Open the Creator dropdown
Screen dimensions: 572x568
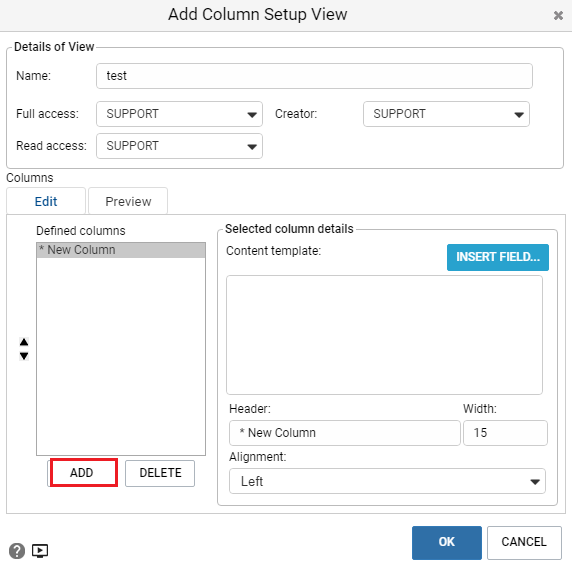point(446,114)
